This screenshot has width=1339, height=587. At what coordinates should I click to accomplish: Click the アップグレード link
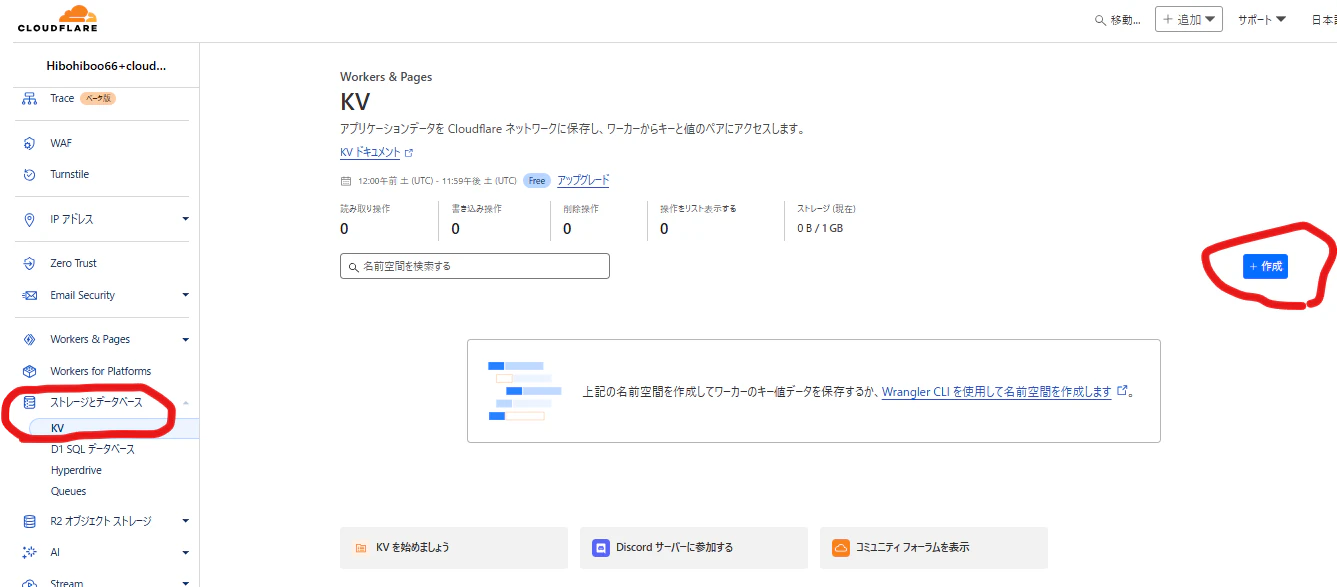583,181
